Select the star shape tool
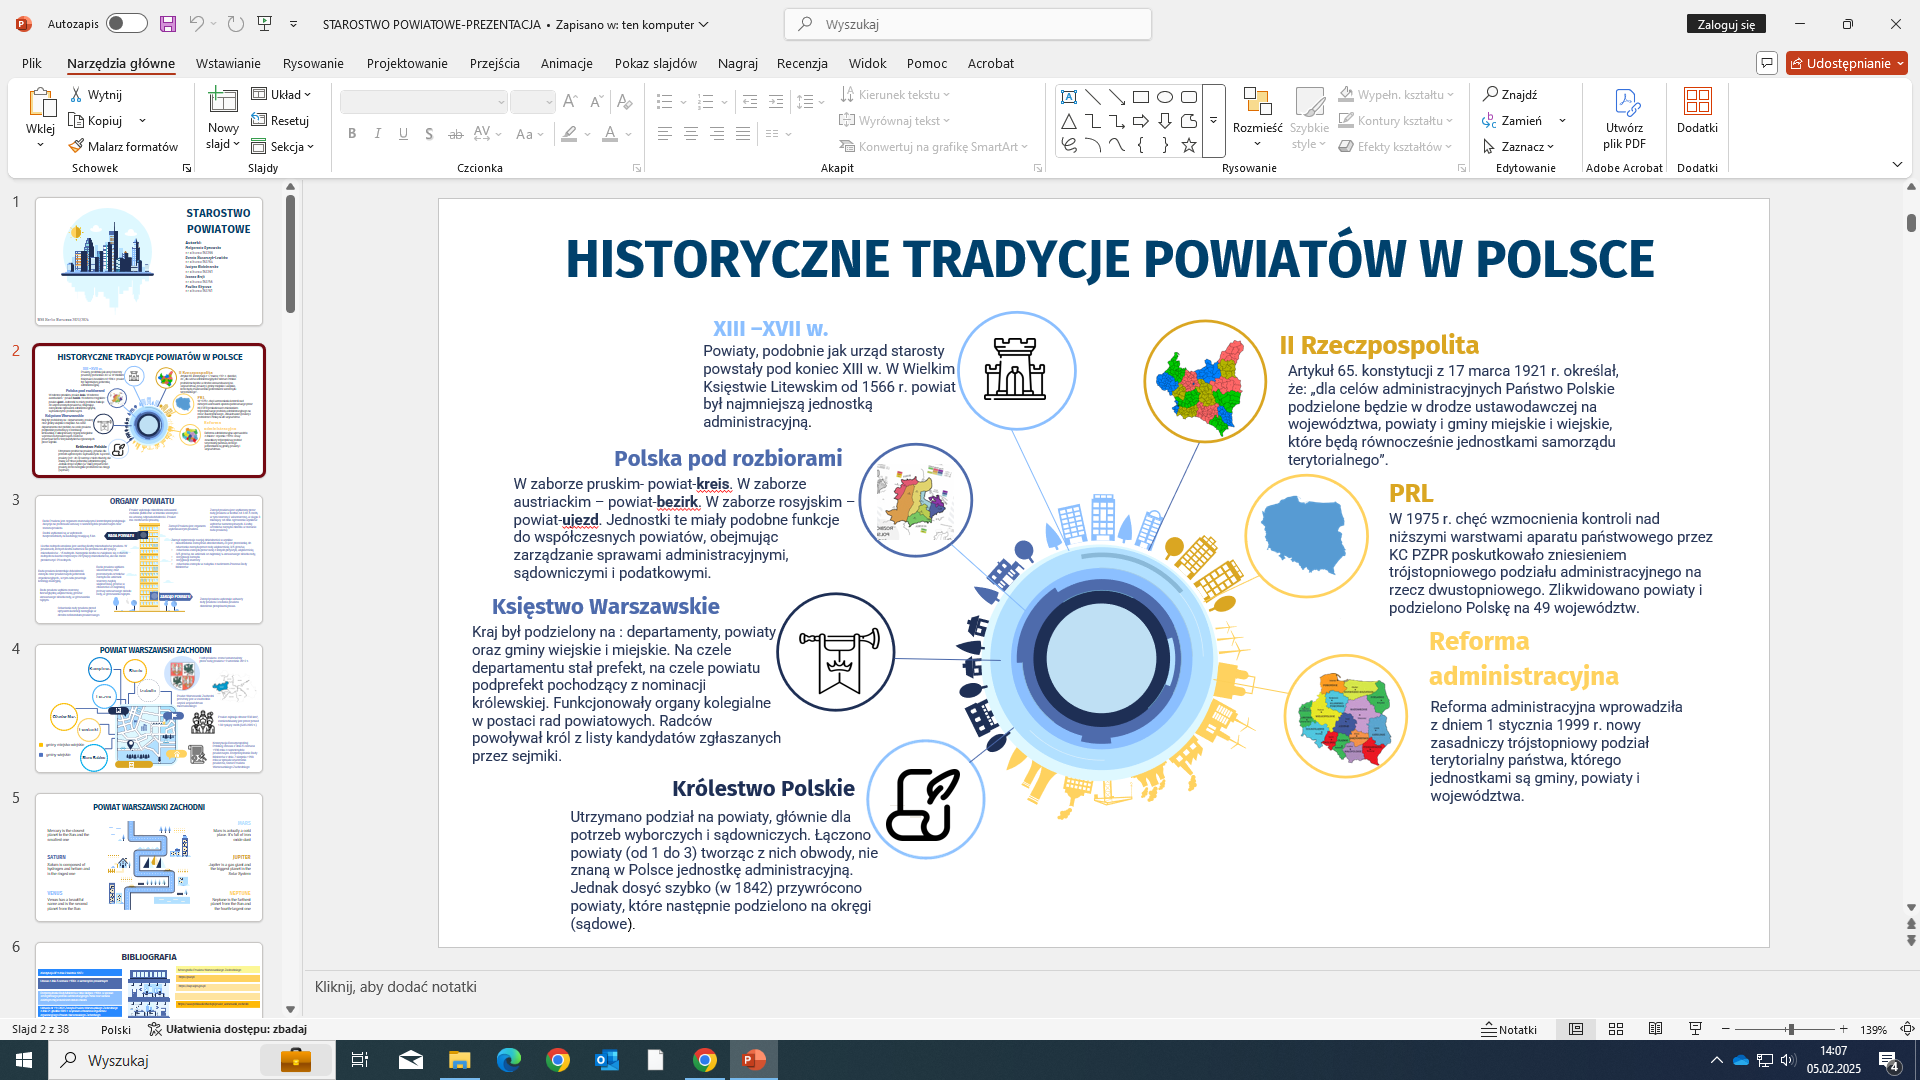 coord(1189,145)
